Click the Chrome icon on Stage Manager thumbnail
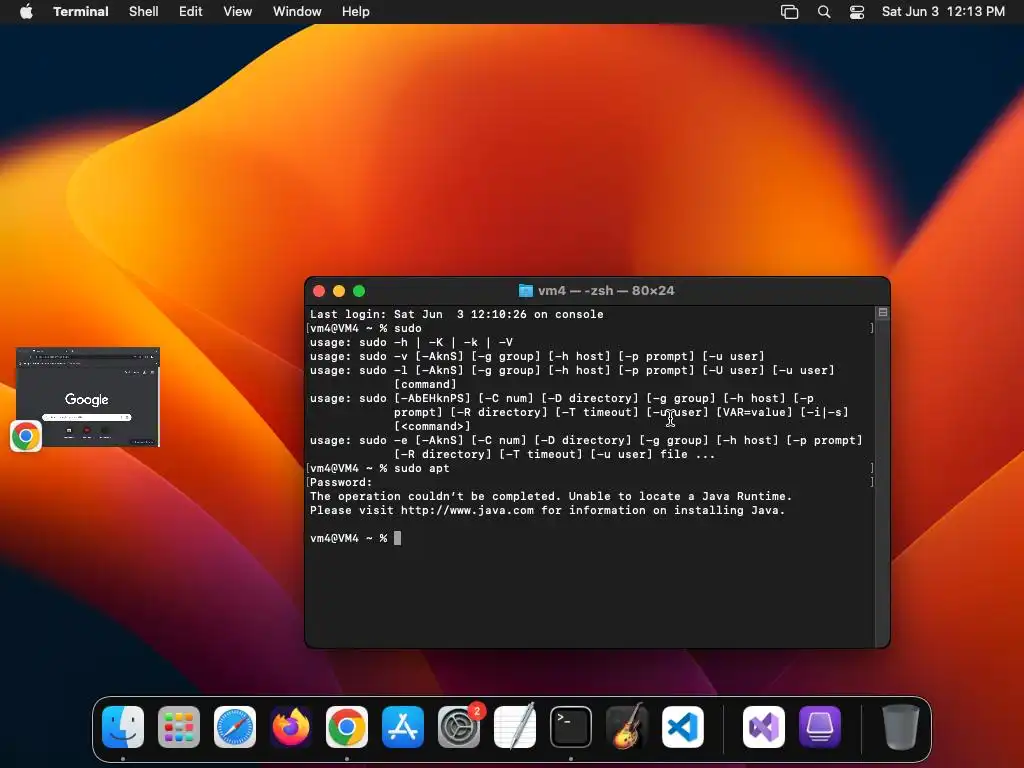1024x768 pixels. [26, 436]
